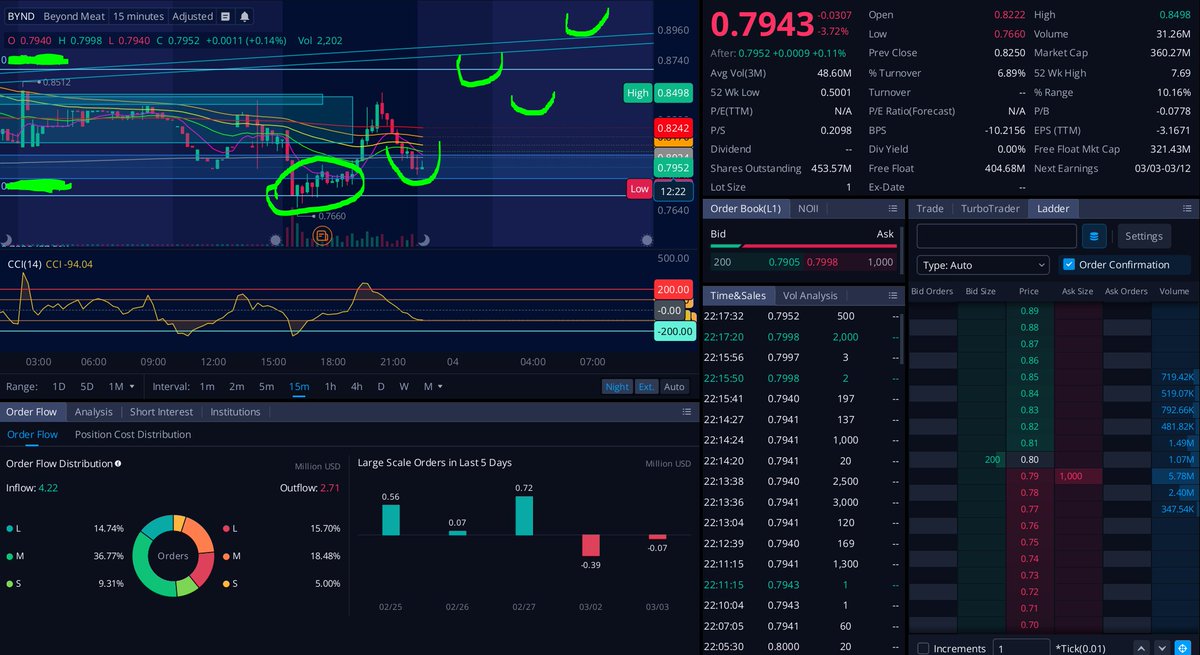Expand the 1M range dropdown
Viewport: 1200px width, 655px height.
click(x=122, y=387)
